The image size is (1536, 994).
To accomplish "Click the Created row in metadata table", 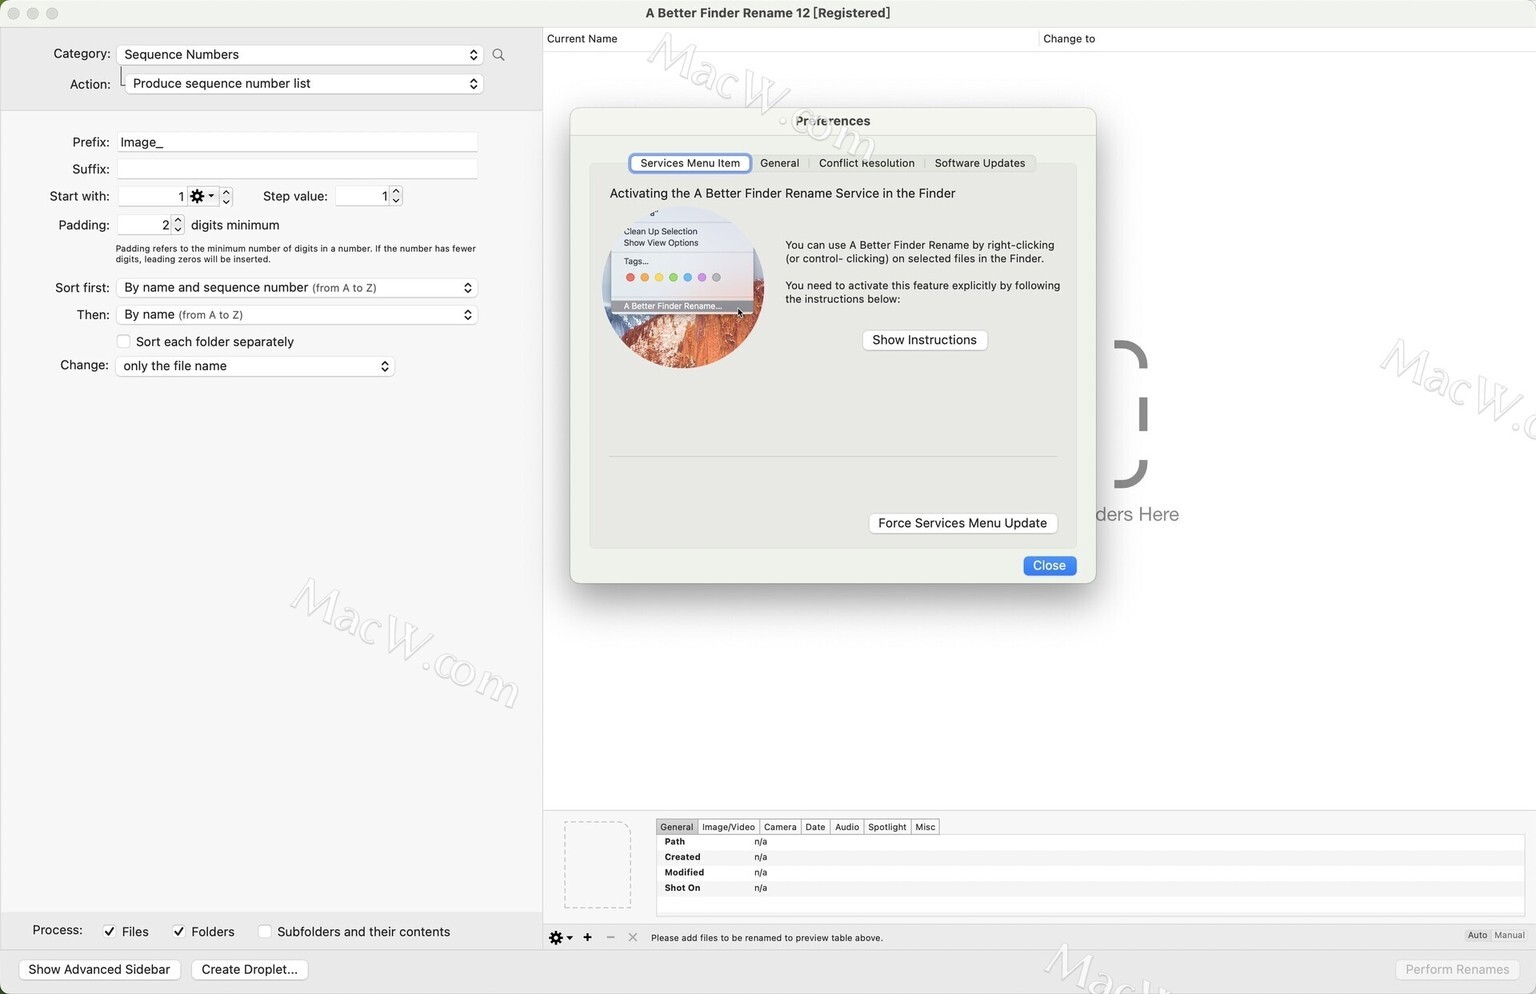I will [x=1090, y=857].
